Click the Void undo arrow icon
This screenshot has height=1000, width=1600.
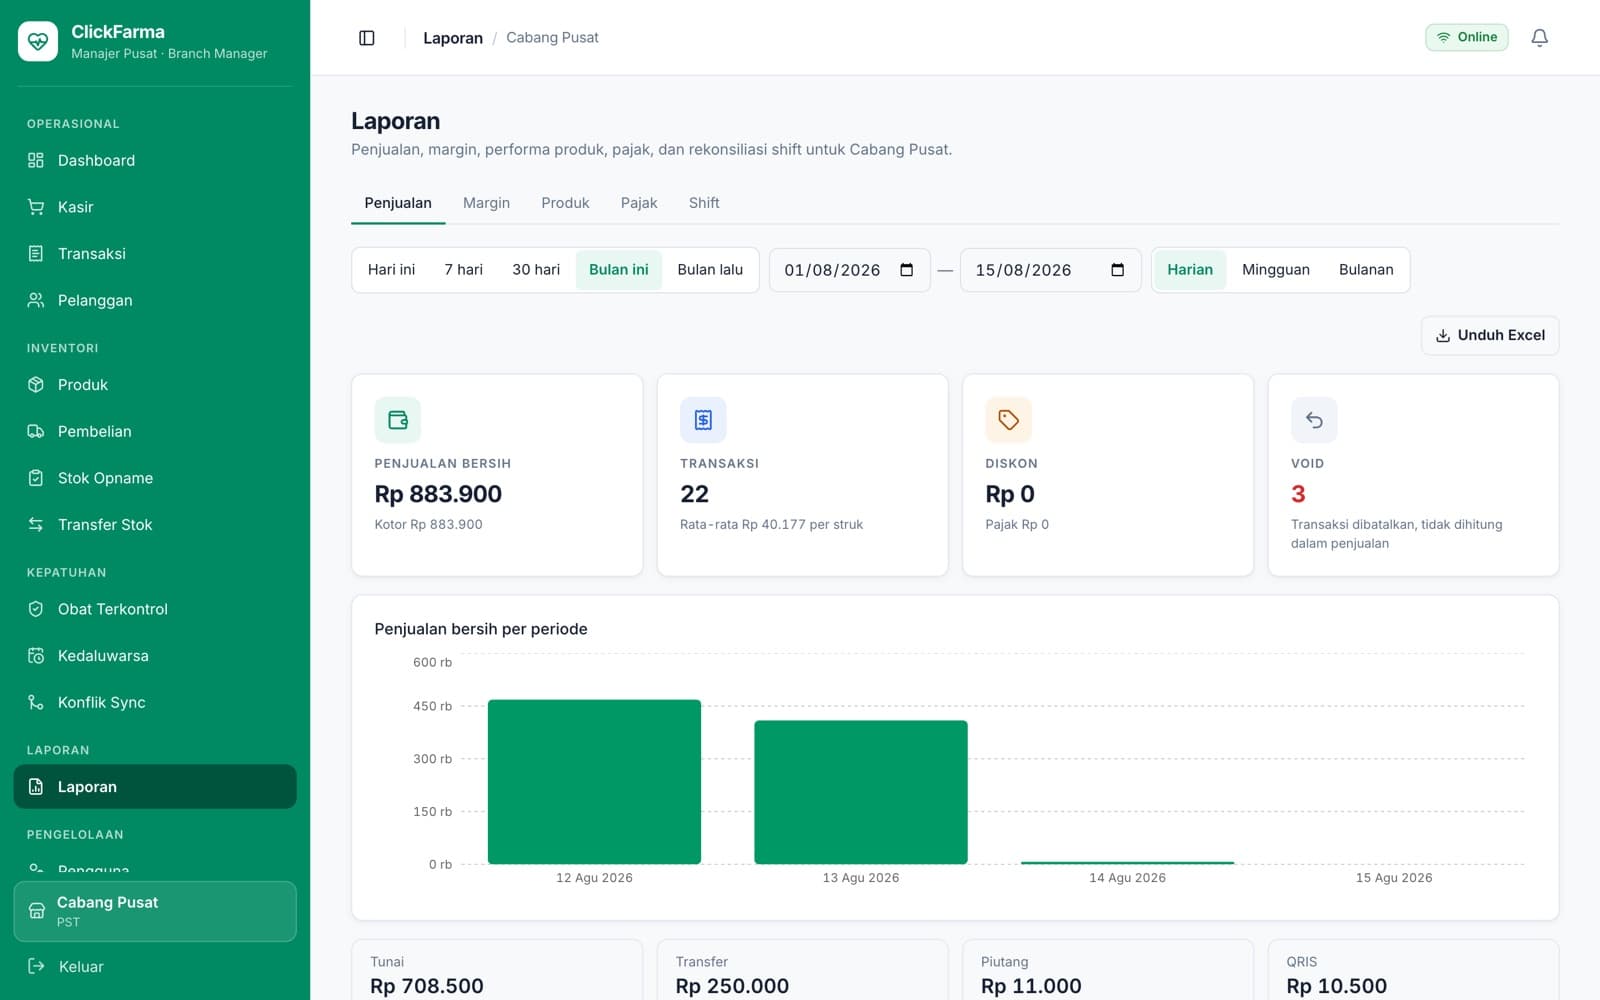click(1314, 420)
